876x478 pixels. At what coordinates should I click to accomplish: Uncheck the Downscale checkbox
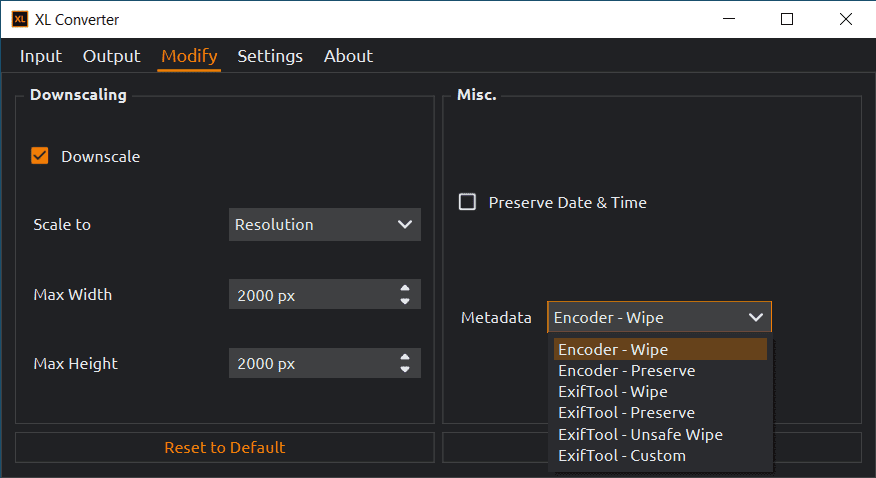click(40, 156)
